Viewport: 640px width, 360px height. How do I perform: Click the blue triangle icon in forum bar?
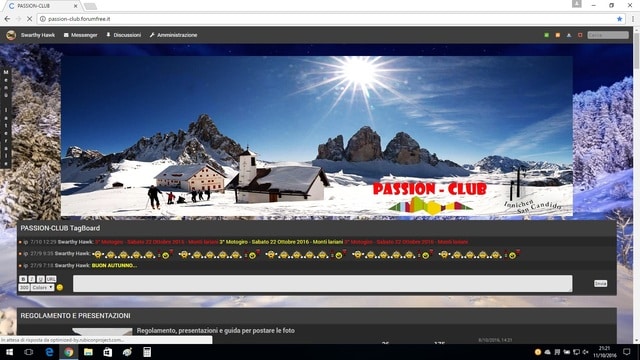coord(569,36)
